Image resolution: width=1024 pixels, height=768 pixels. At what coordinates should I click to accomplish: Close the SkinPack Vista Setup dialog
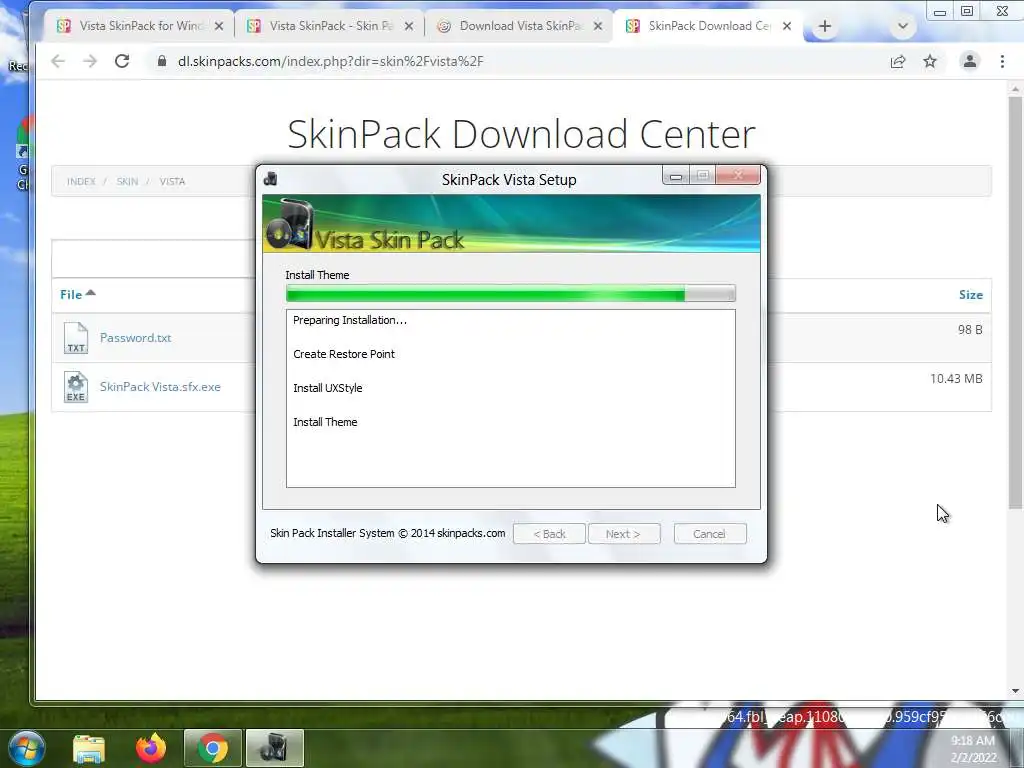738,176
